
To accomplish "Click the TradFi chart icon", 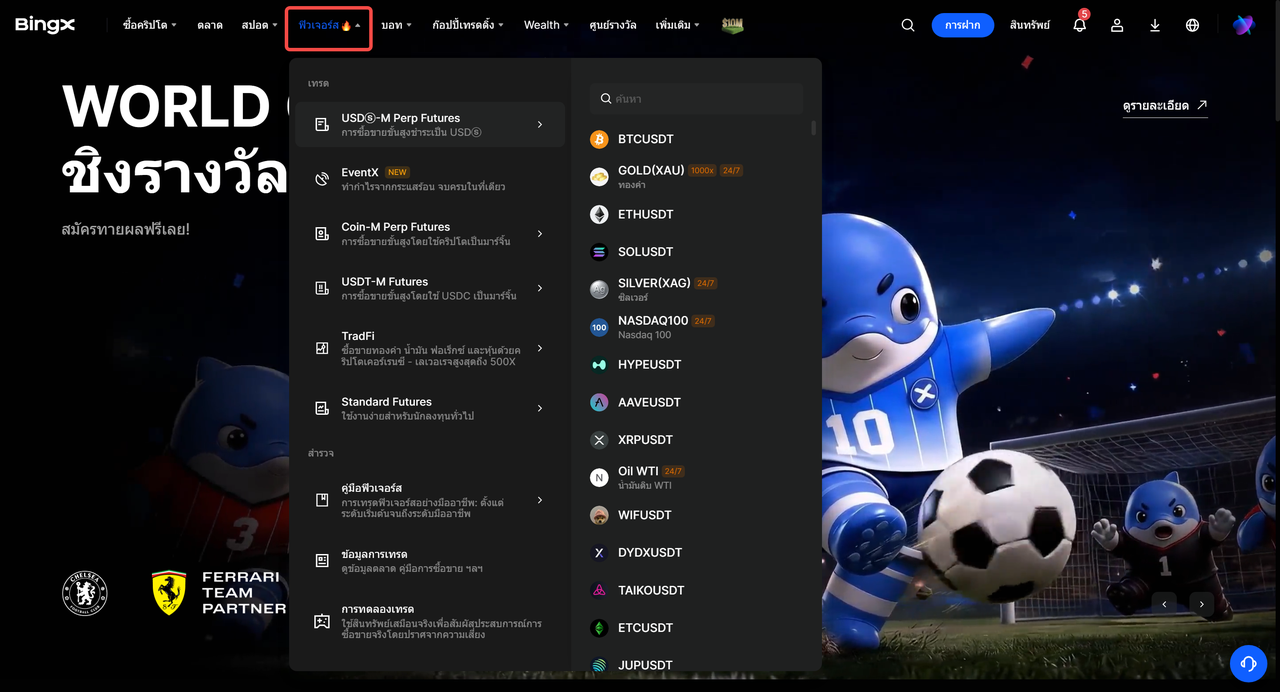I will pos(322,348).
